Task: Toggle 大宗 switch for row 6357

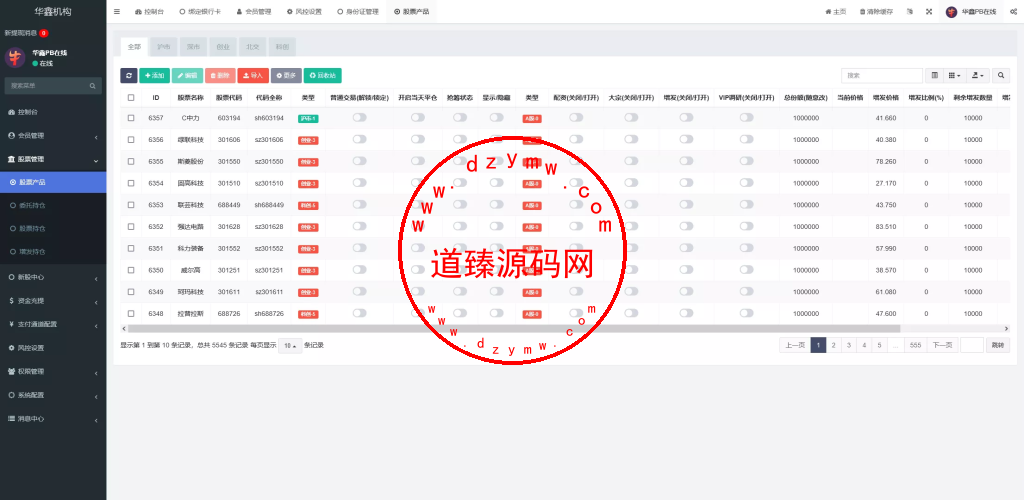Action: click(631, 117)
